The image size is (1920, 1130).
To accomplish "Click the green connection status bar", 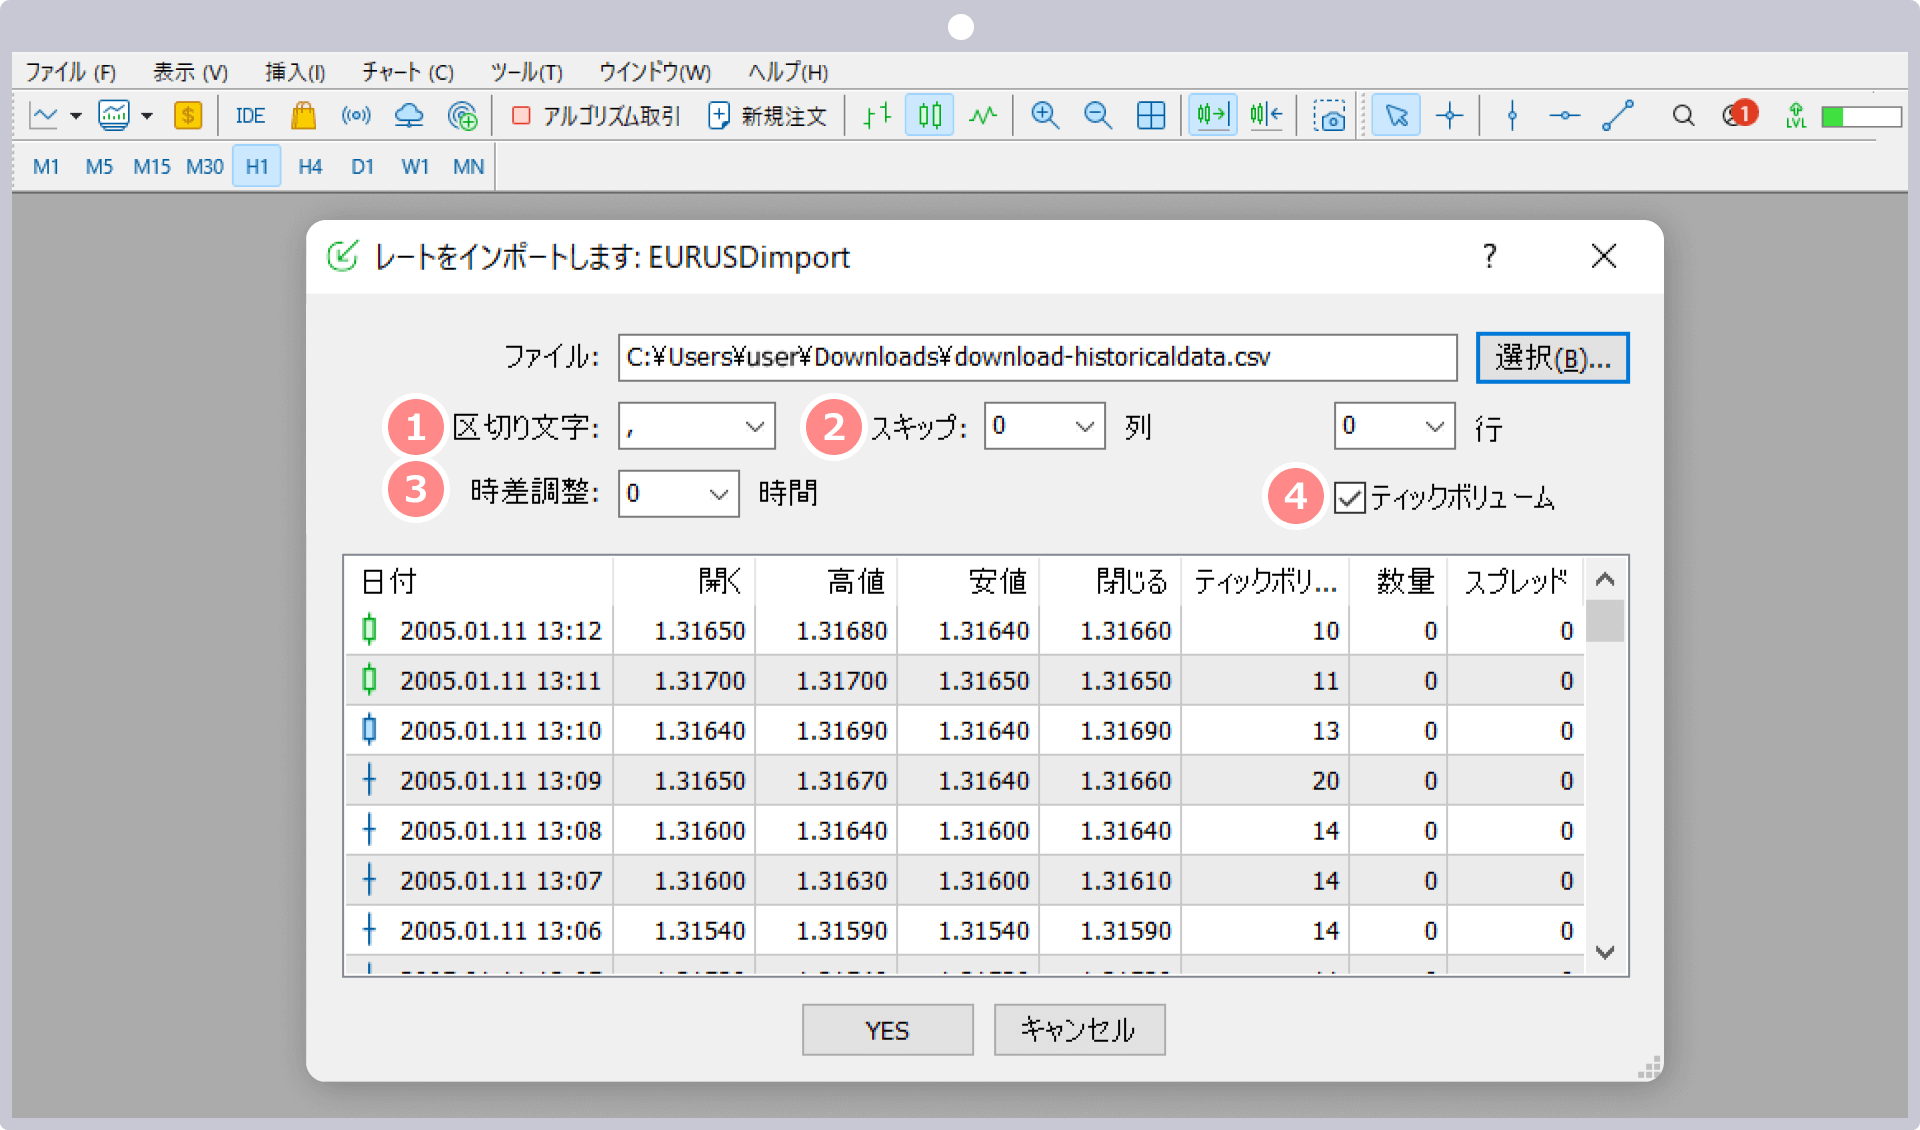I will pos(1861,117).
